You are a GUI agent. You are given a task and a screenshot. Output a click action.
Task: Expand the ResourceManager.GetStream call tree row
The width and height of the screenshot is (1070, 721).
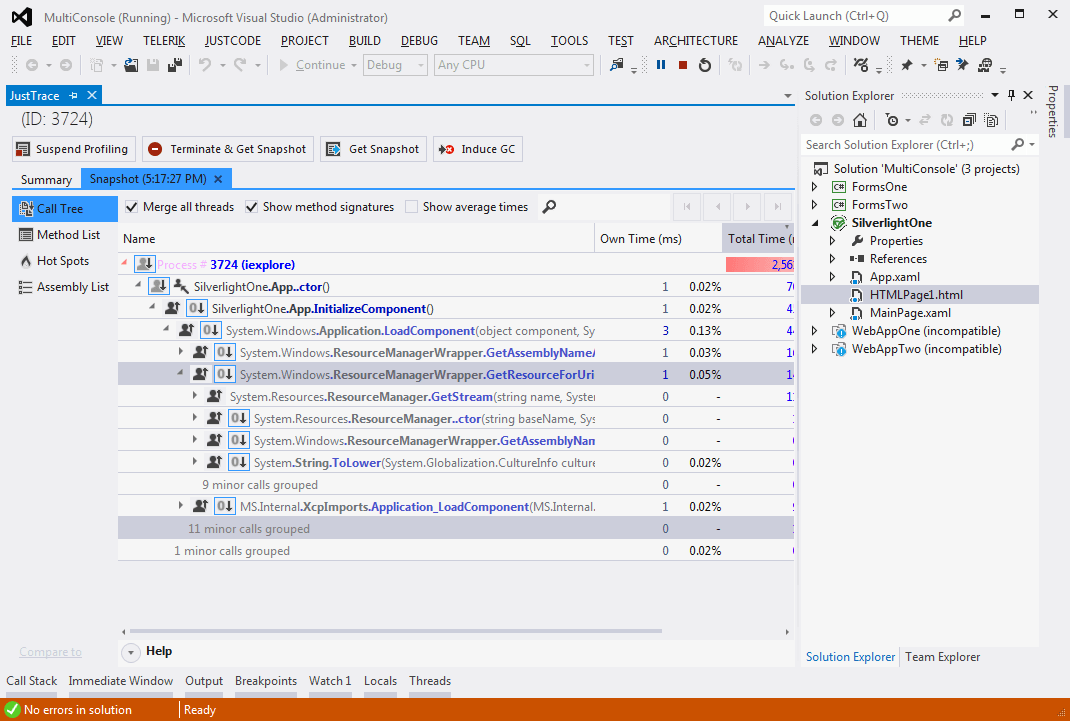pyautogui.click(x=194, y=396)
